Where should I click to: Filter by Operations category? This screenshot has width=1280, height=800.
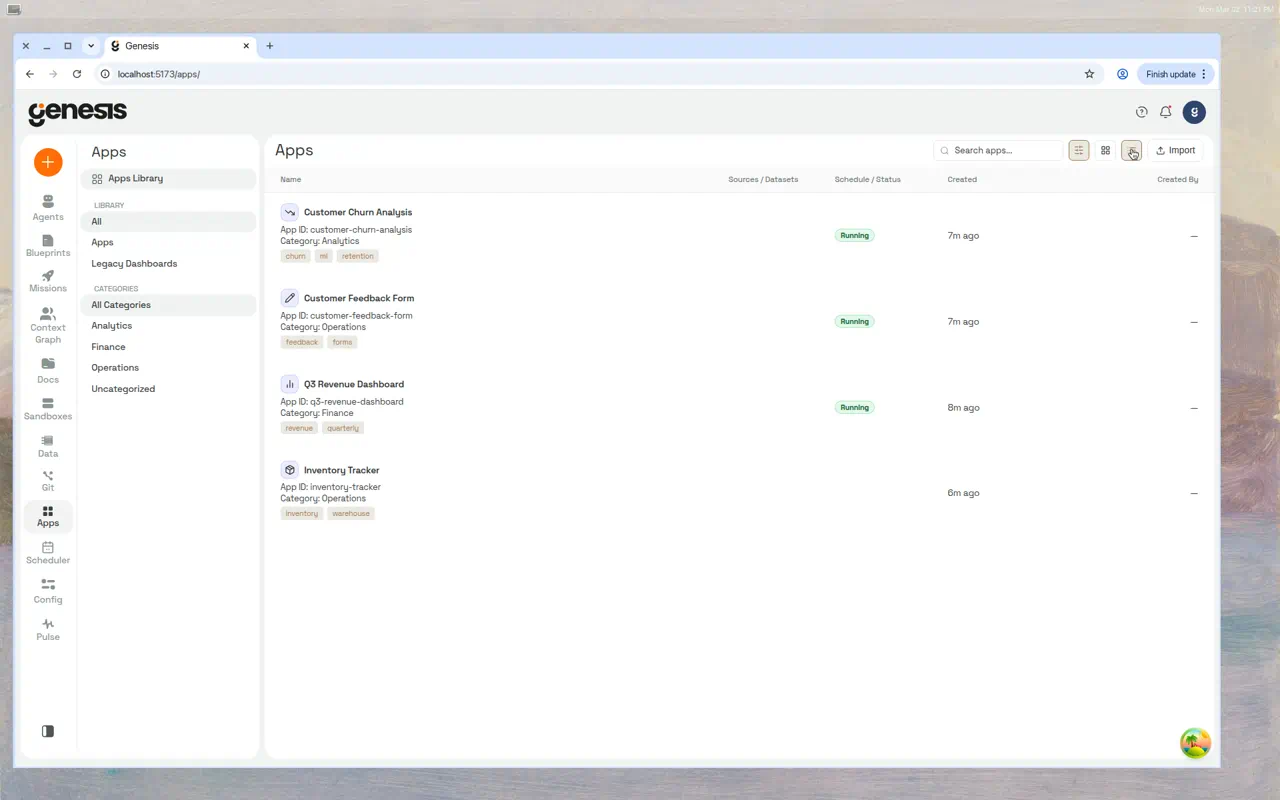point(168,368)
